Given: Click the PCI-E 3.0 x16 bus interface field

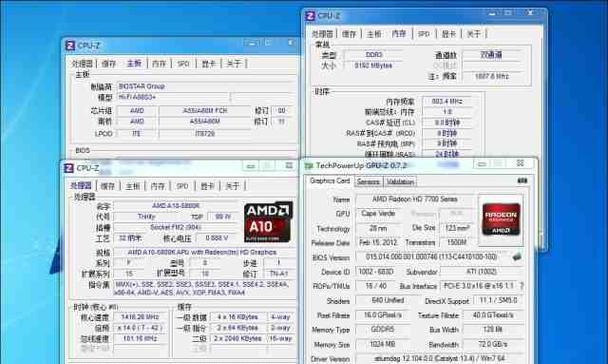Looking at the screenshot, I should point(478,286).
